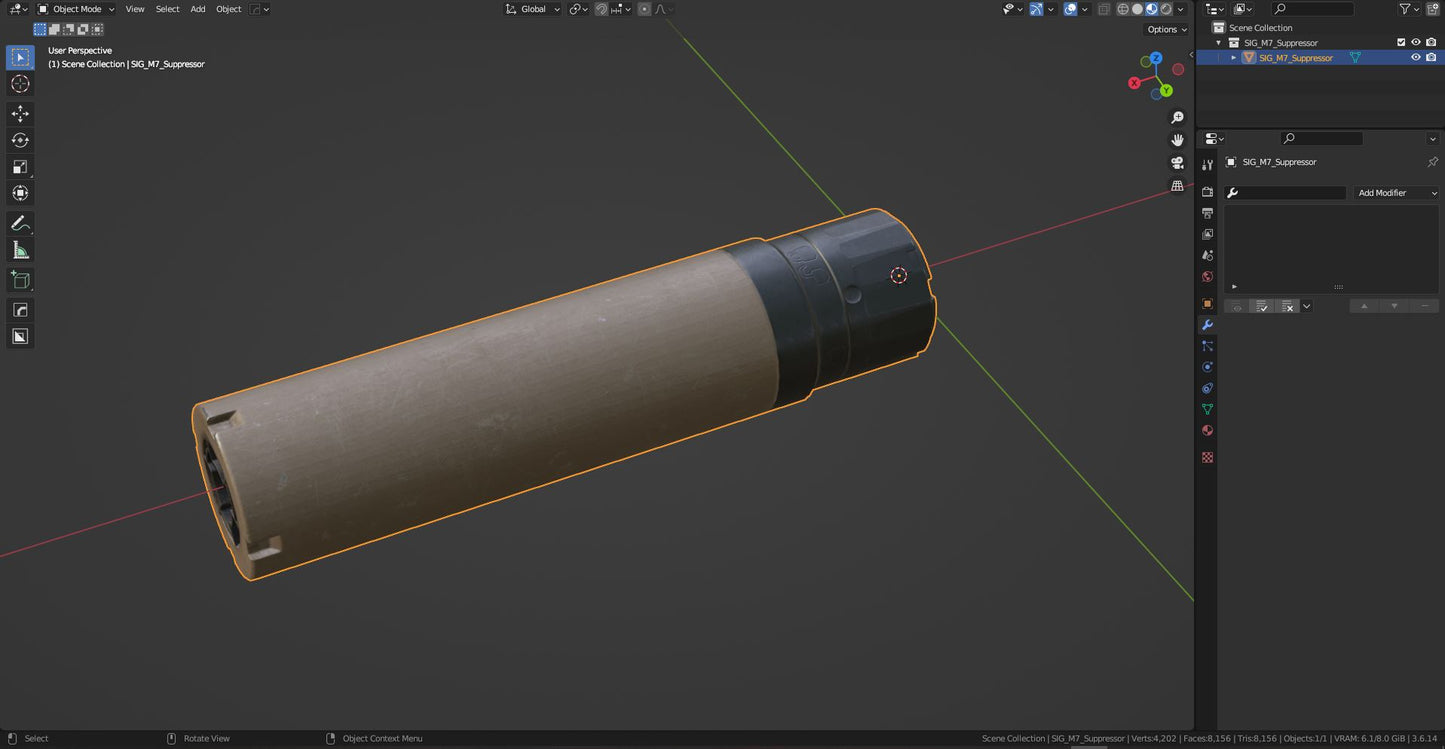The width and height of the screenshot is (1445, 749).
Task: Uncheck the SIG_M7_Suppressor collection exclude checkbox
Action: pyautogui.click(x=1401, y=43)
